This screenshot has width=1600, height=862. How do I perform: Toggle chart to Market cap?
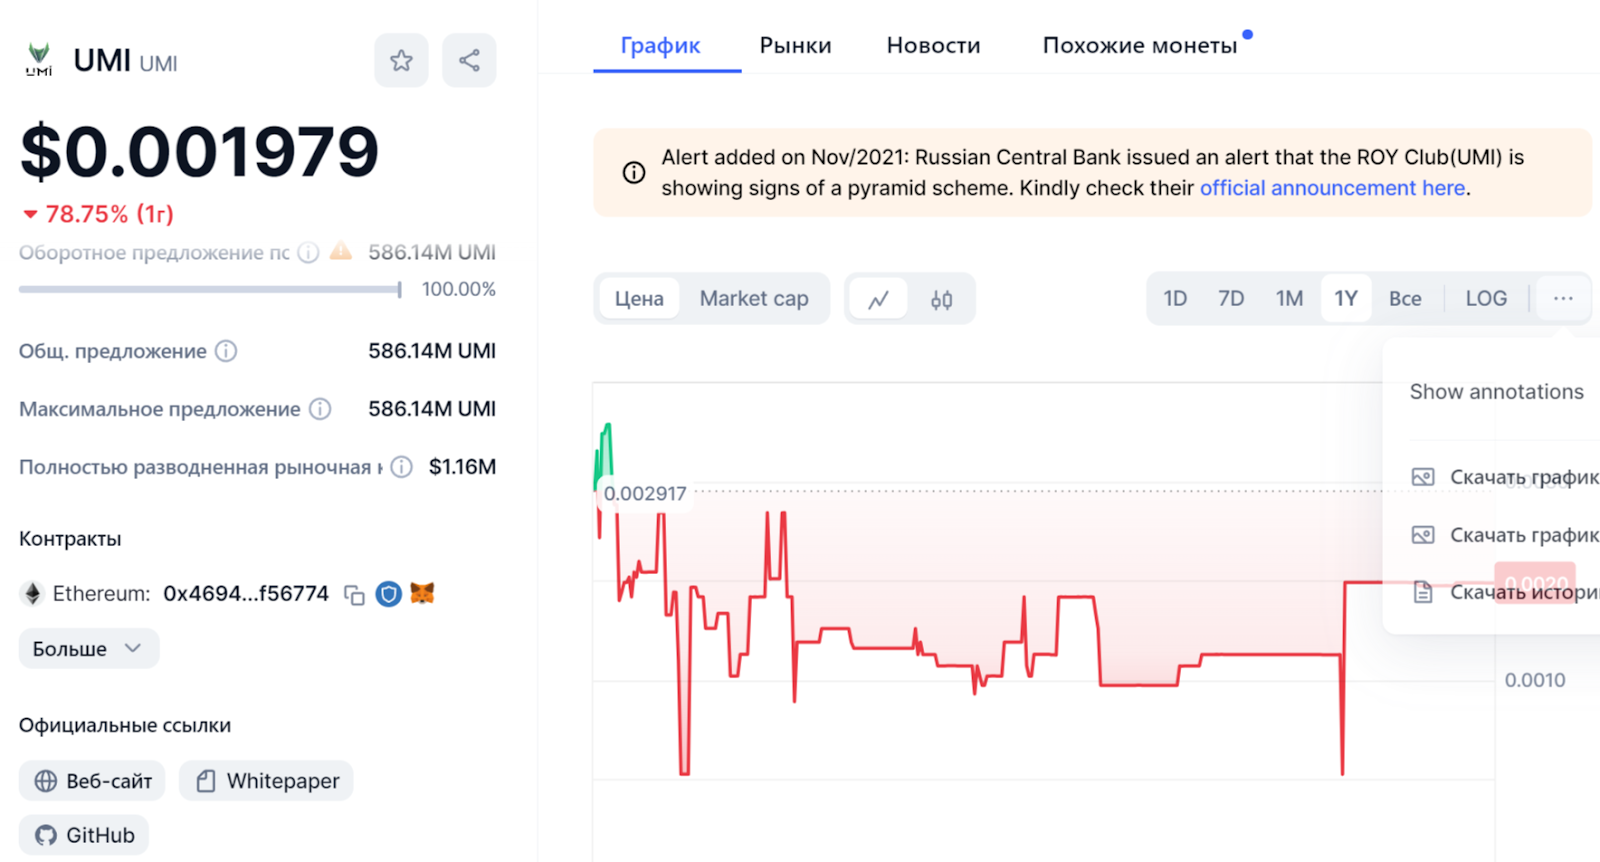754,299
